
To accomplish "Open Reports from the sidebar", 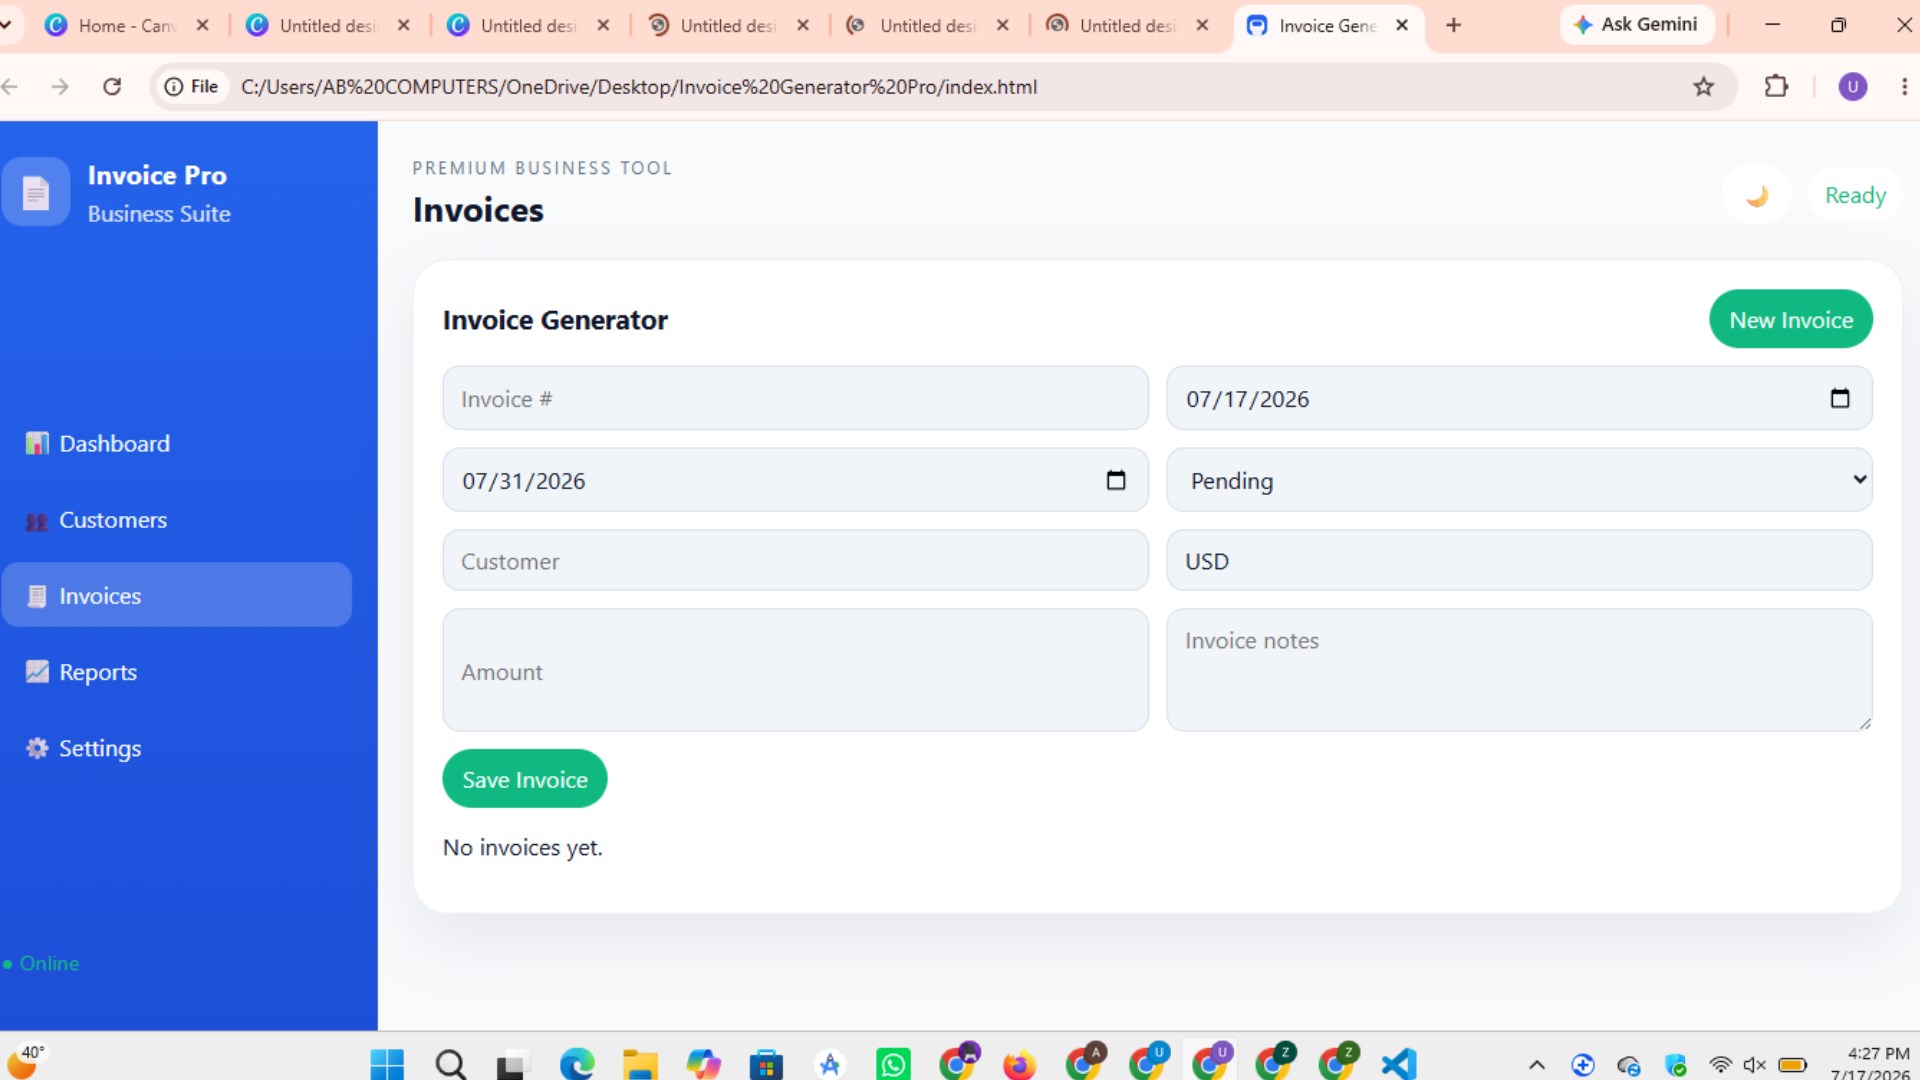I will coord(177,672).
